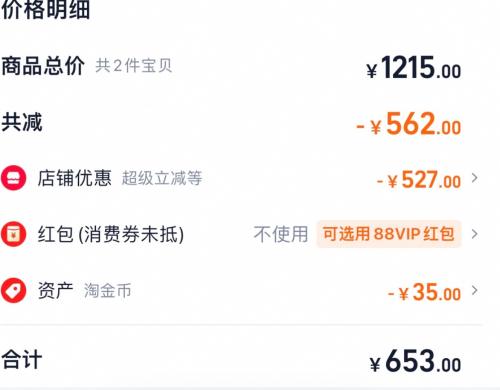The image size is (500, 390).
Task: Click the 红包 red envelope icon
Action: pos(13,234)
